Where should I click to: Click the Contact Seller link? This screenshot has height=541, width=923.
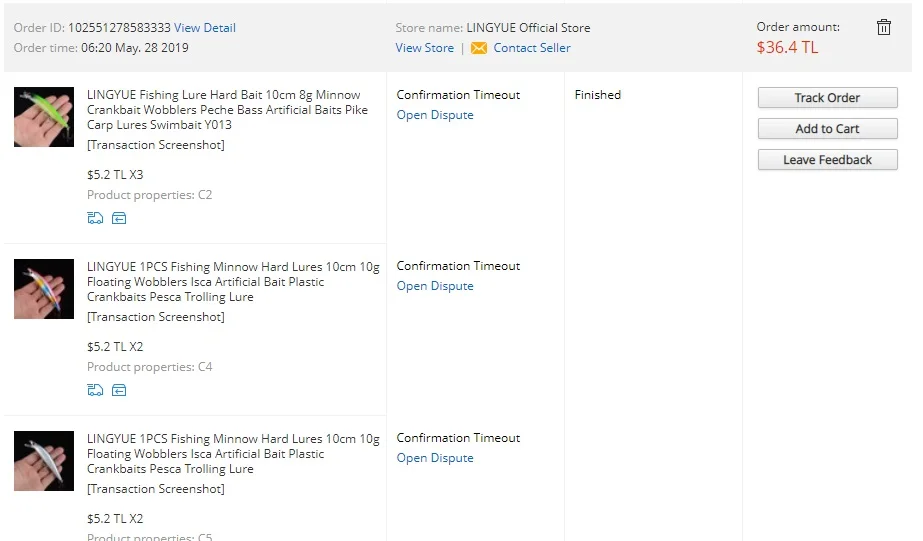pos(532,48)
